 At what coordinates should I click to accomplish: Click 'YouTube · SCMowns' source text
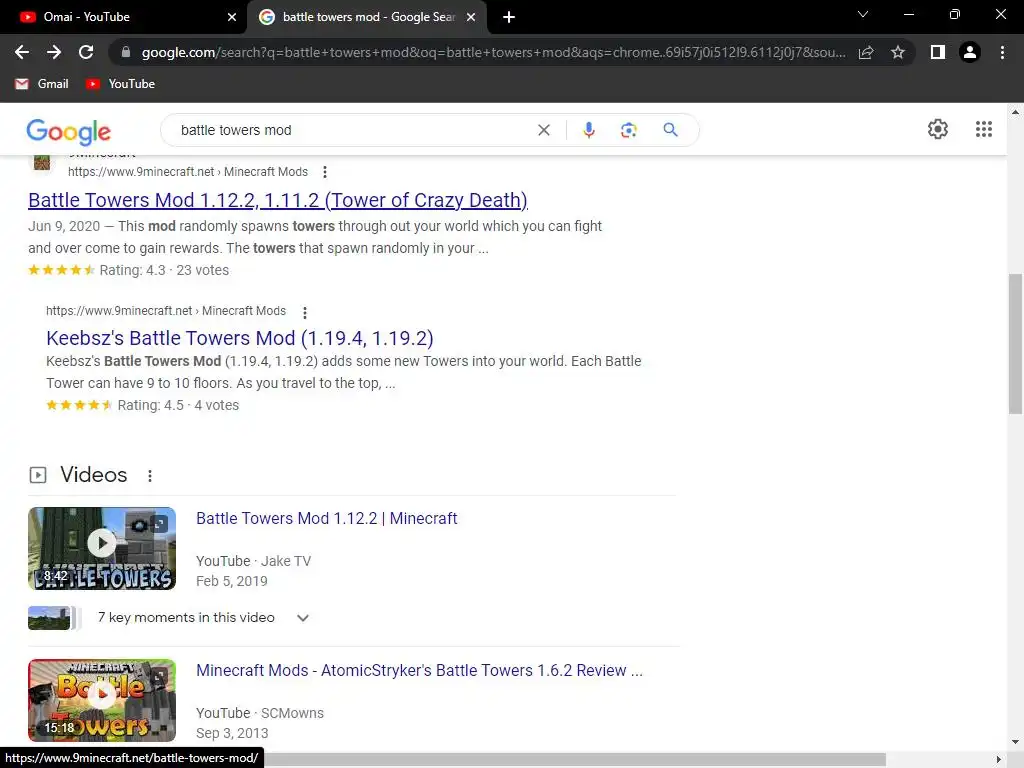tap(260, 713)
